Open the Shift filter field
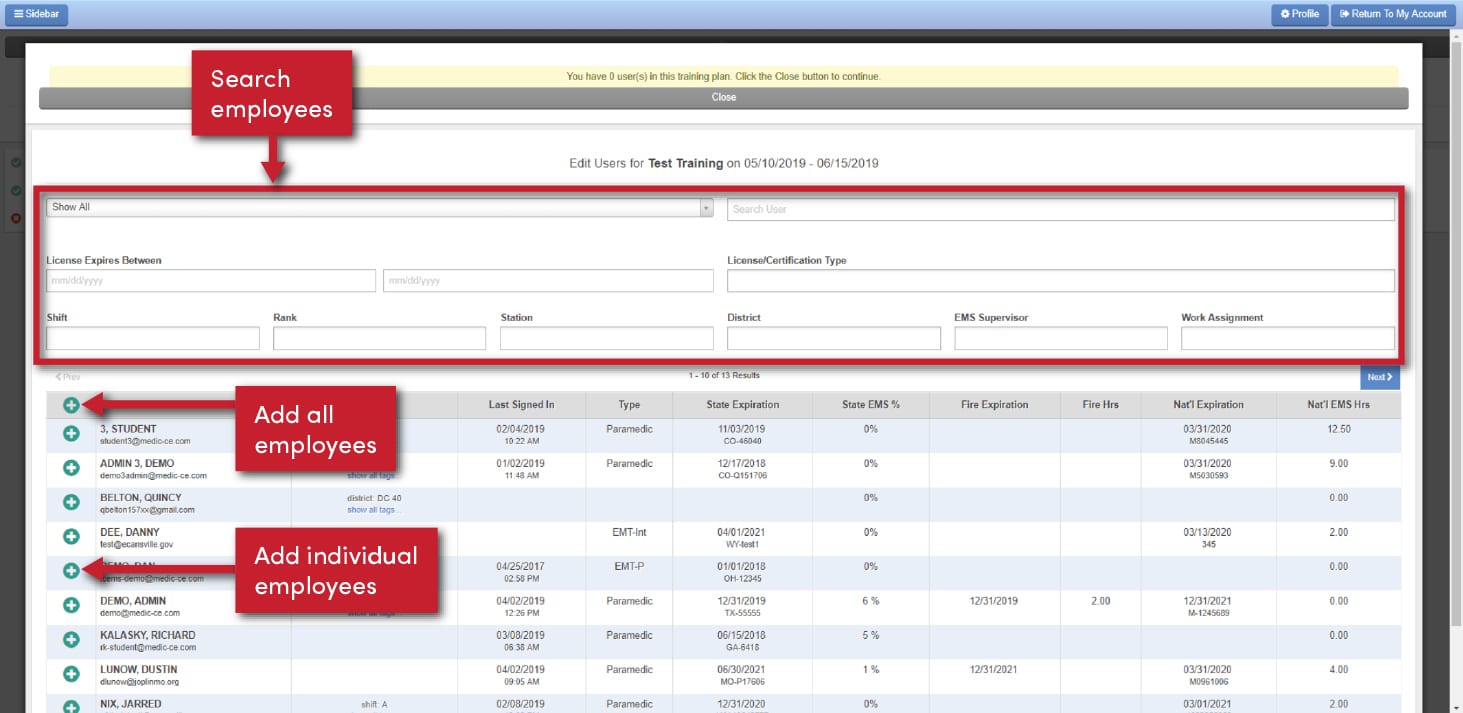1463x713 pixels. pos(152,339)
